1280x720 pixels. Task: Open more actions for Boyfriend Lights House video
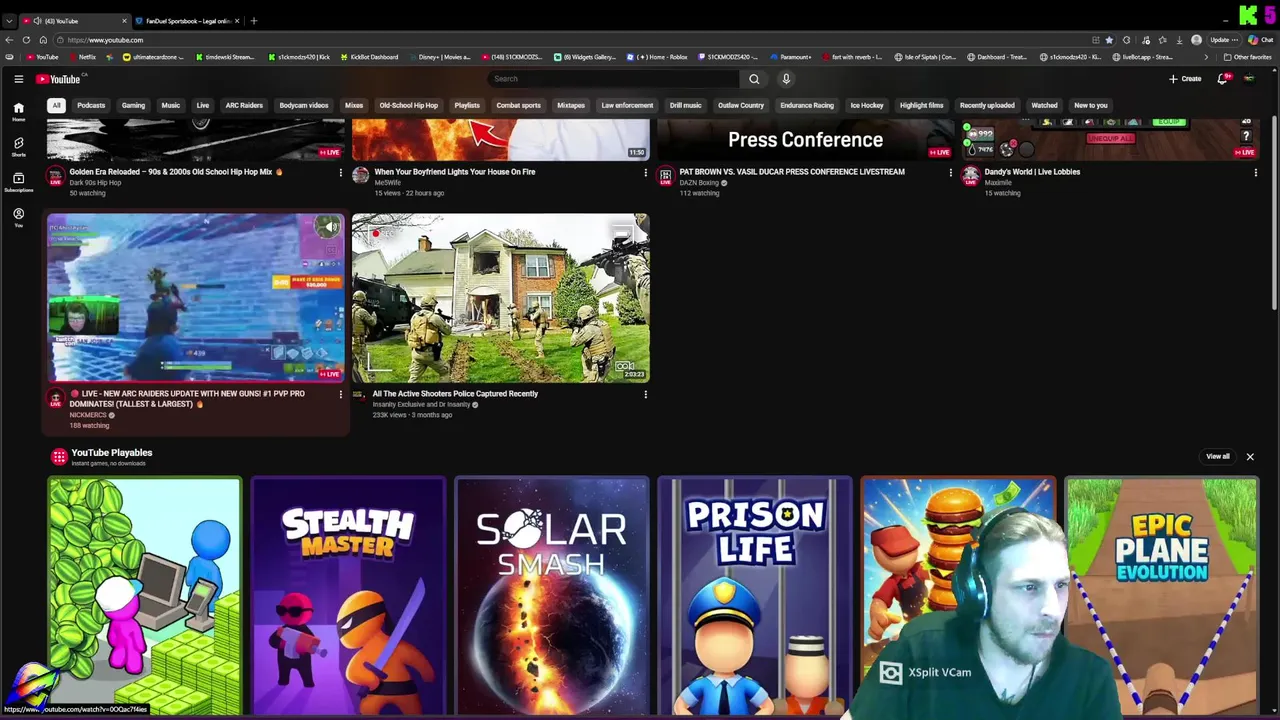(645, 172)
